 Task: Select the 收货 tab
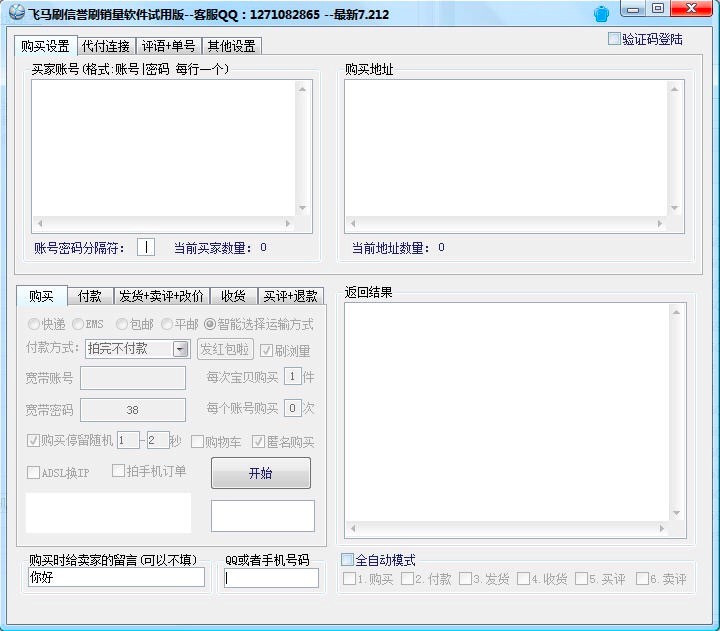point(233,296)
